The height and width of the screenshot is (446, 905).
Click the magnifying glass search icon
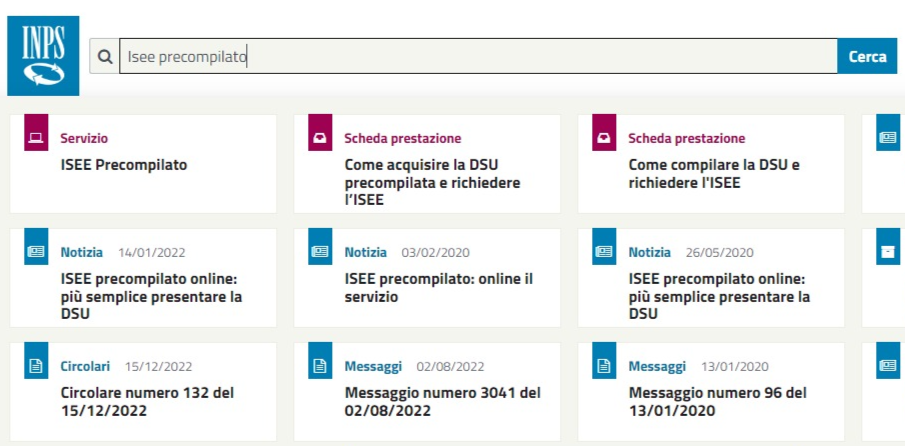104,57
